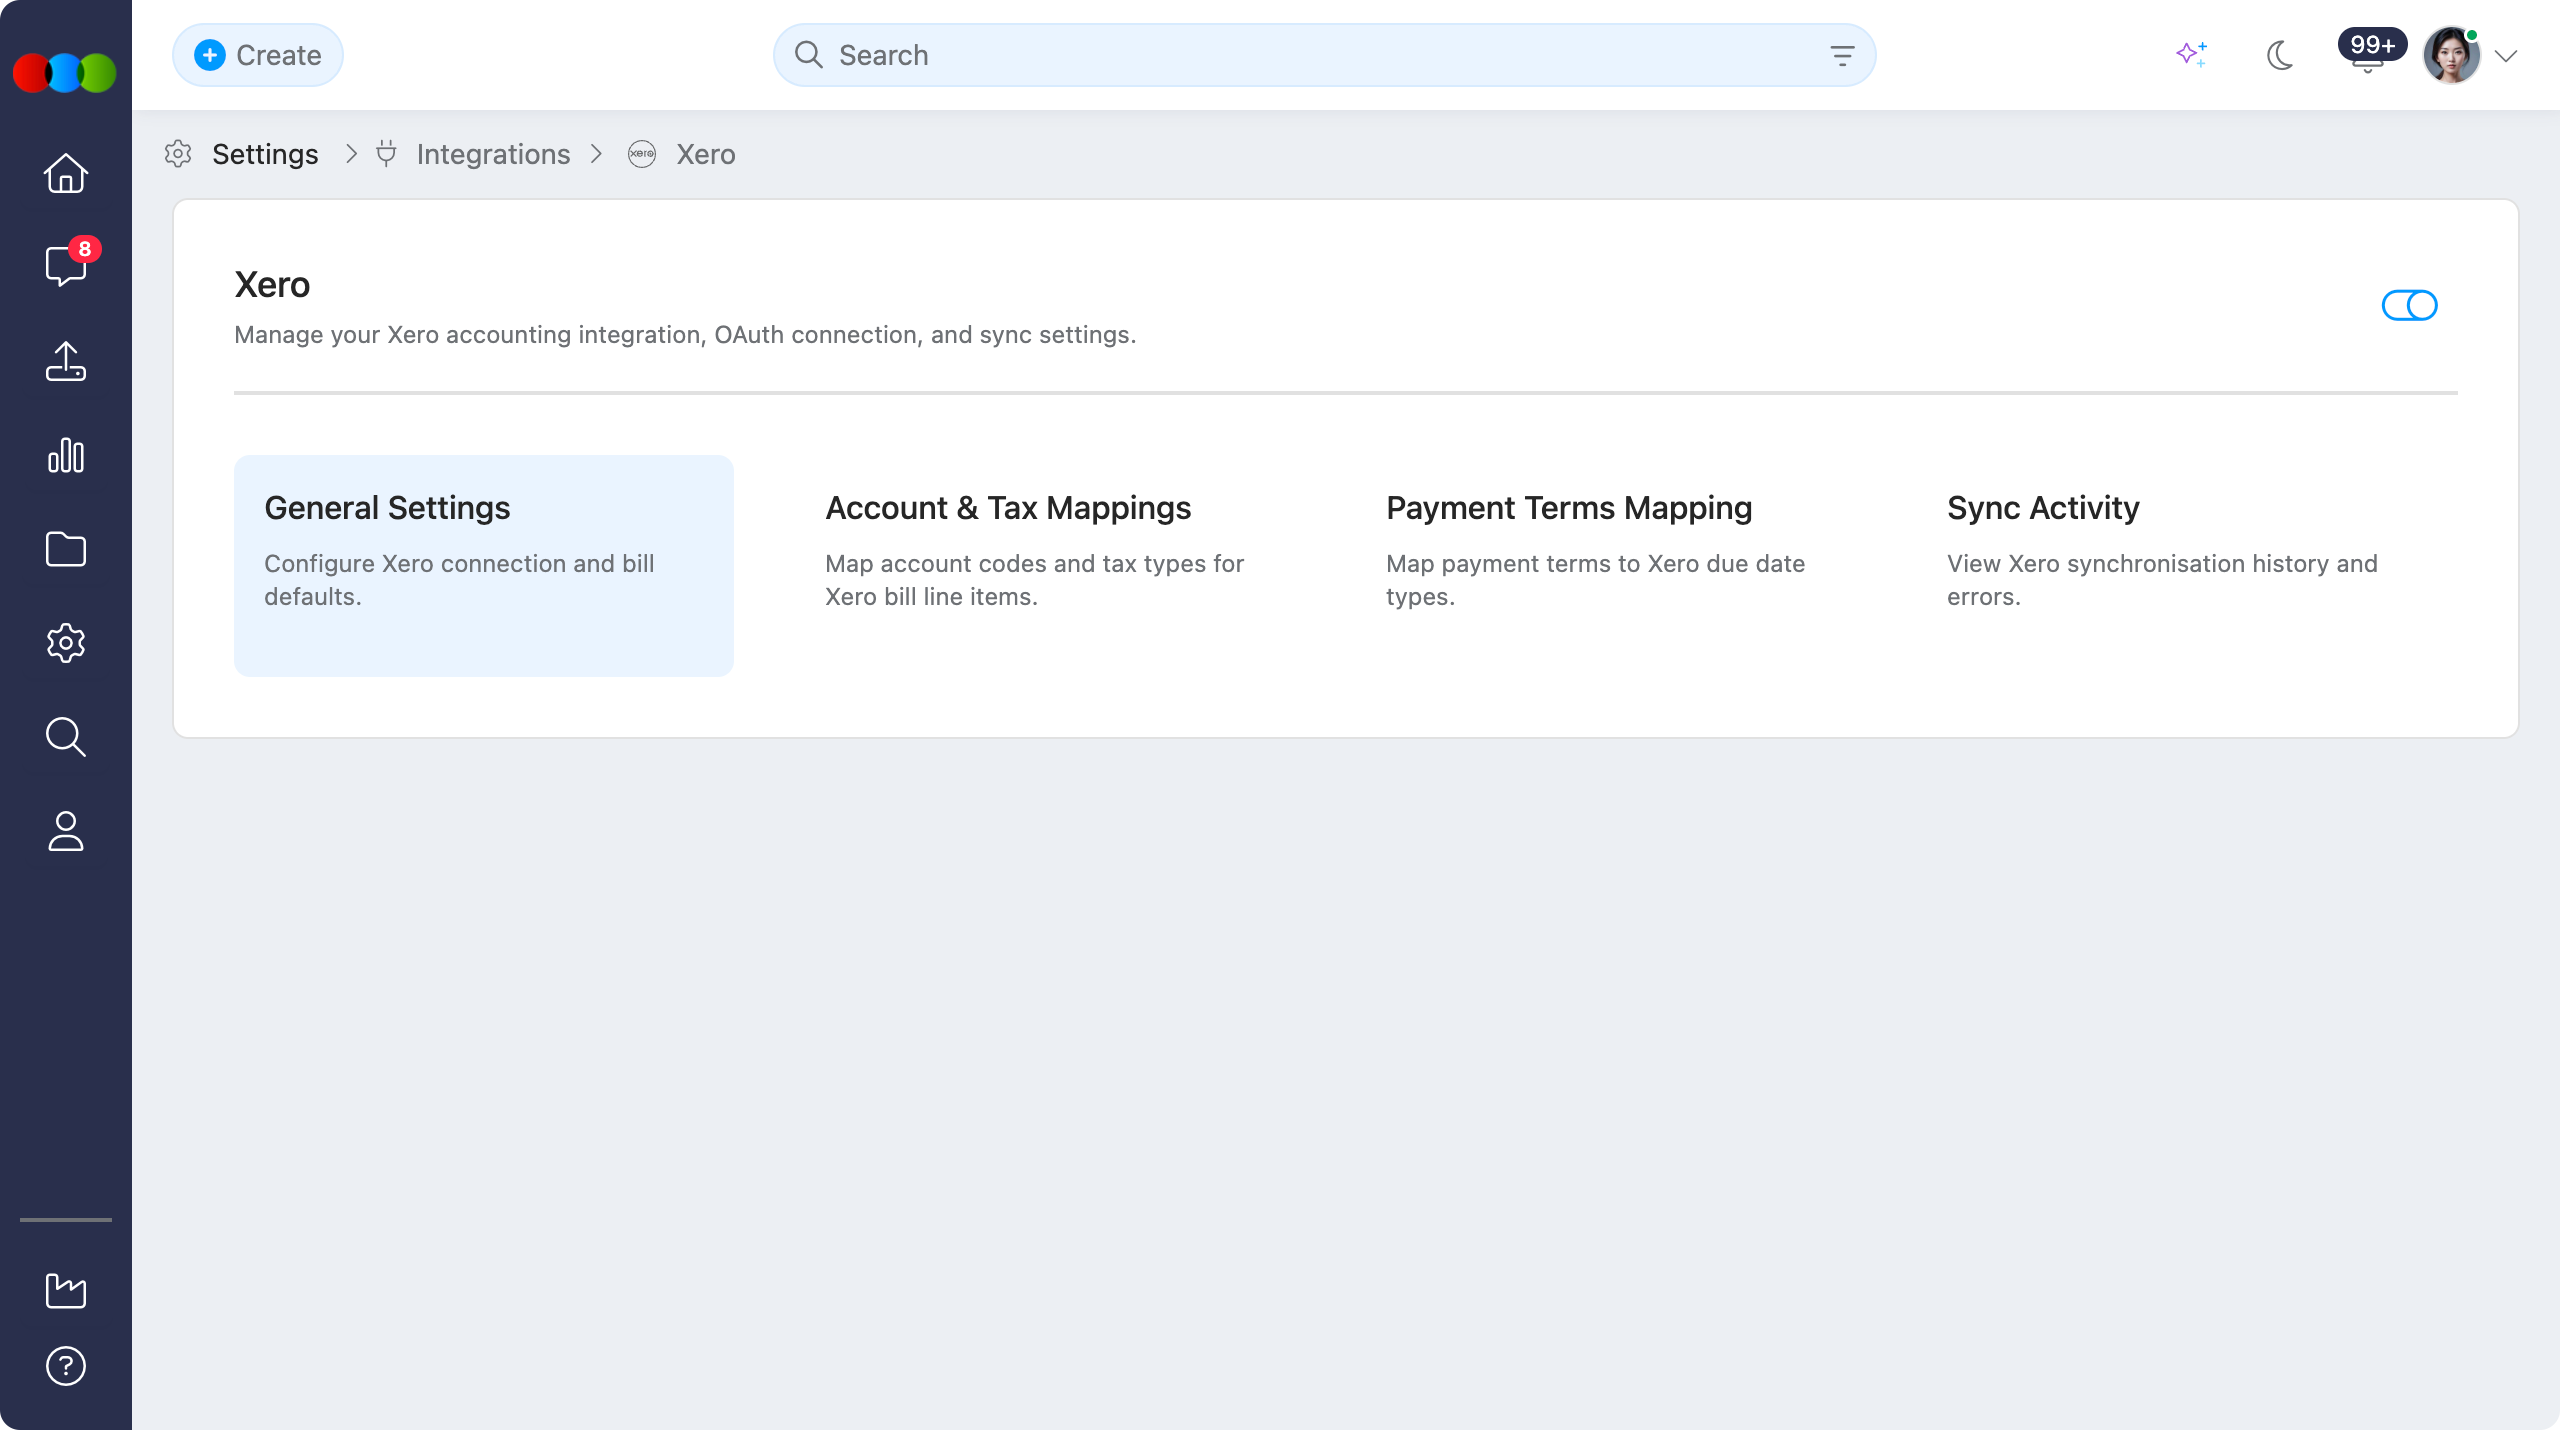This screenshot has height=1430, width=2560.
Task: Click the AI sparkle icon in header
Action: pyautogui.click(x=2192, y=54)
